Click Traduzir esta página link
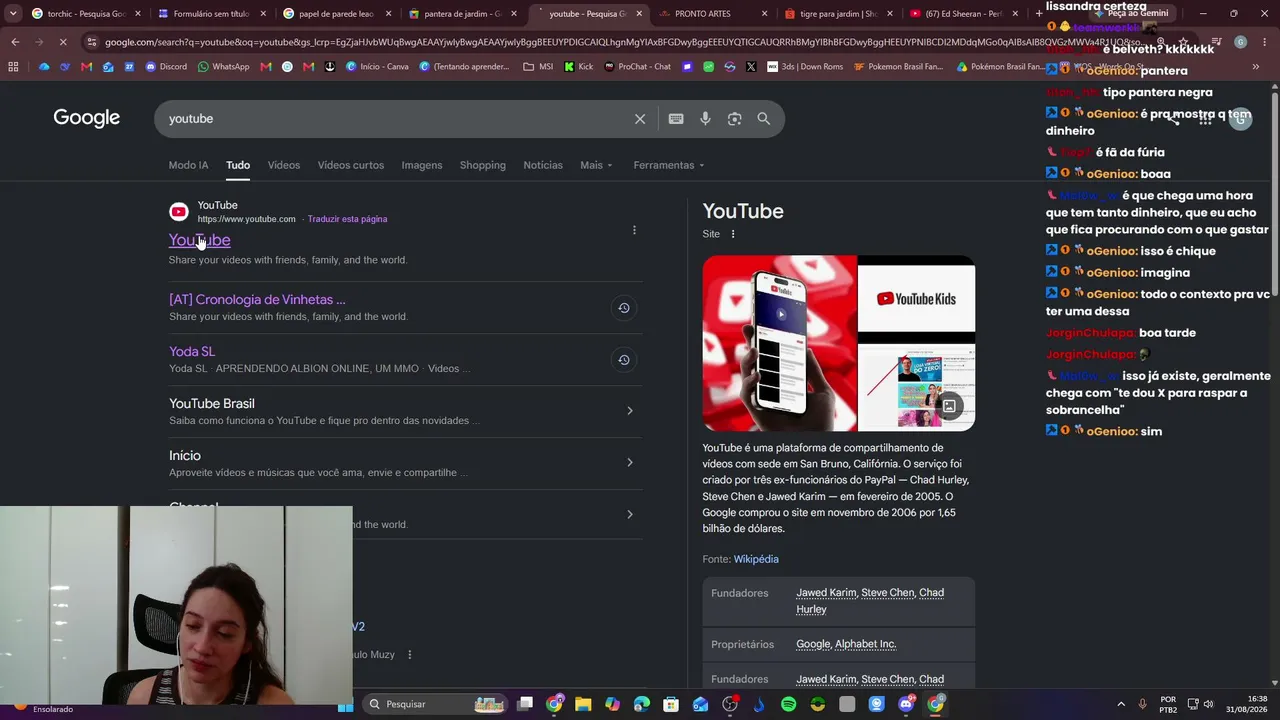 tap(347, 219)
